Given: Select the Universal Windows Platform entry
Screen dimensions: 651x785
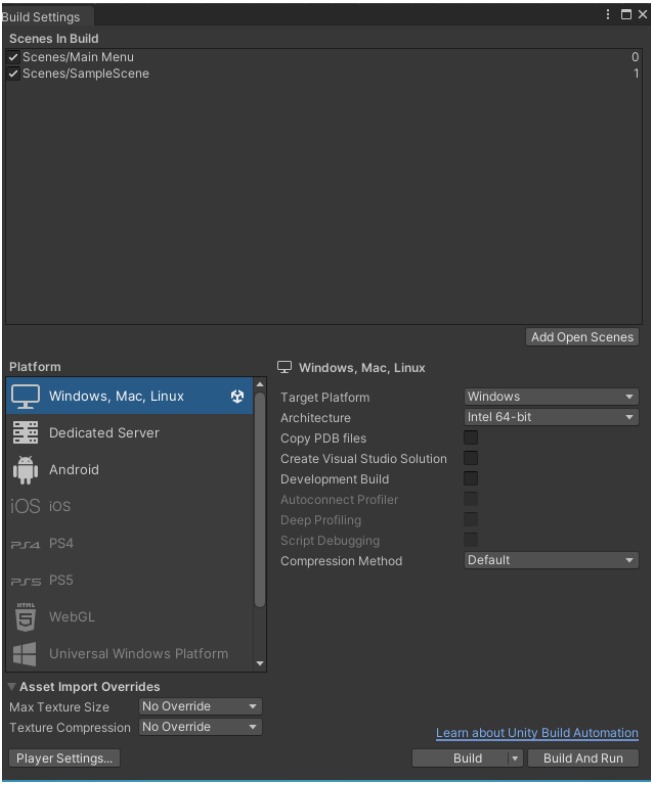Looking at the screenshot, I should pyautogui.click(x=129, y=654).
